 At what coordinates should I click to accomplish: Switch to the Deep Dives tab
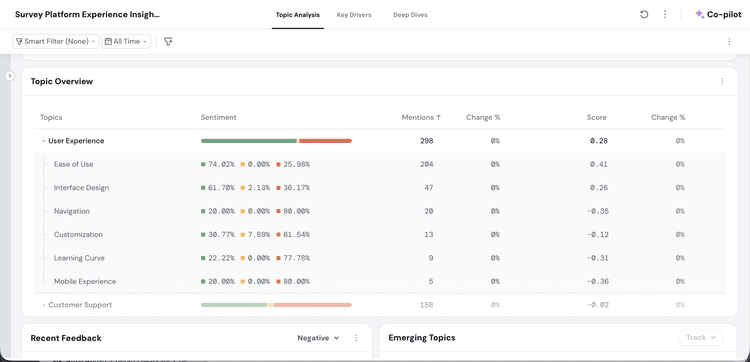410,15
